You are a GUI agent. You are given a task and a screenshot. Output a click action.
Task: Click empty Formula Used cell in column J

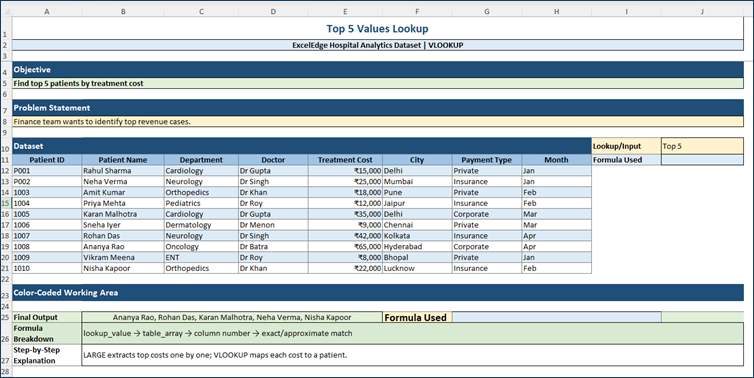point(702,160)
